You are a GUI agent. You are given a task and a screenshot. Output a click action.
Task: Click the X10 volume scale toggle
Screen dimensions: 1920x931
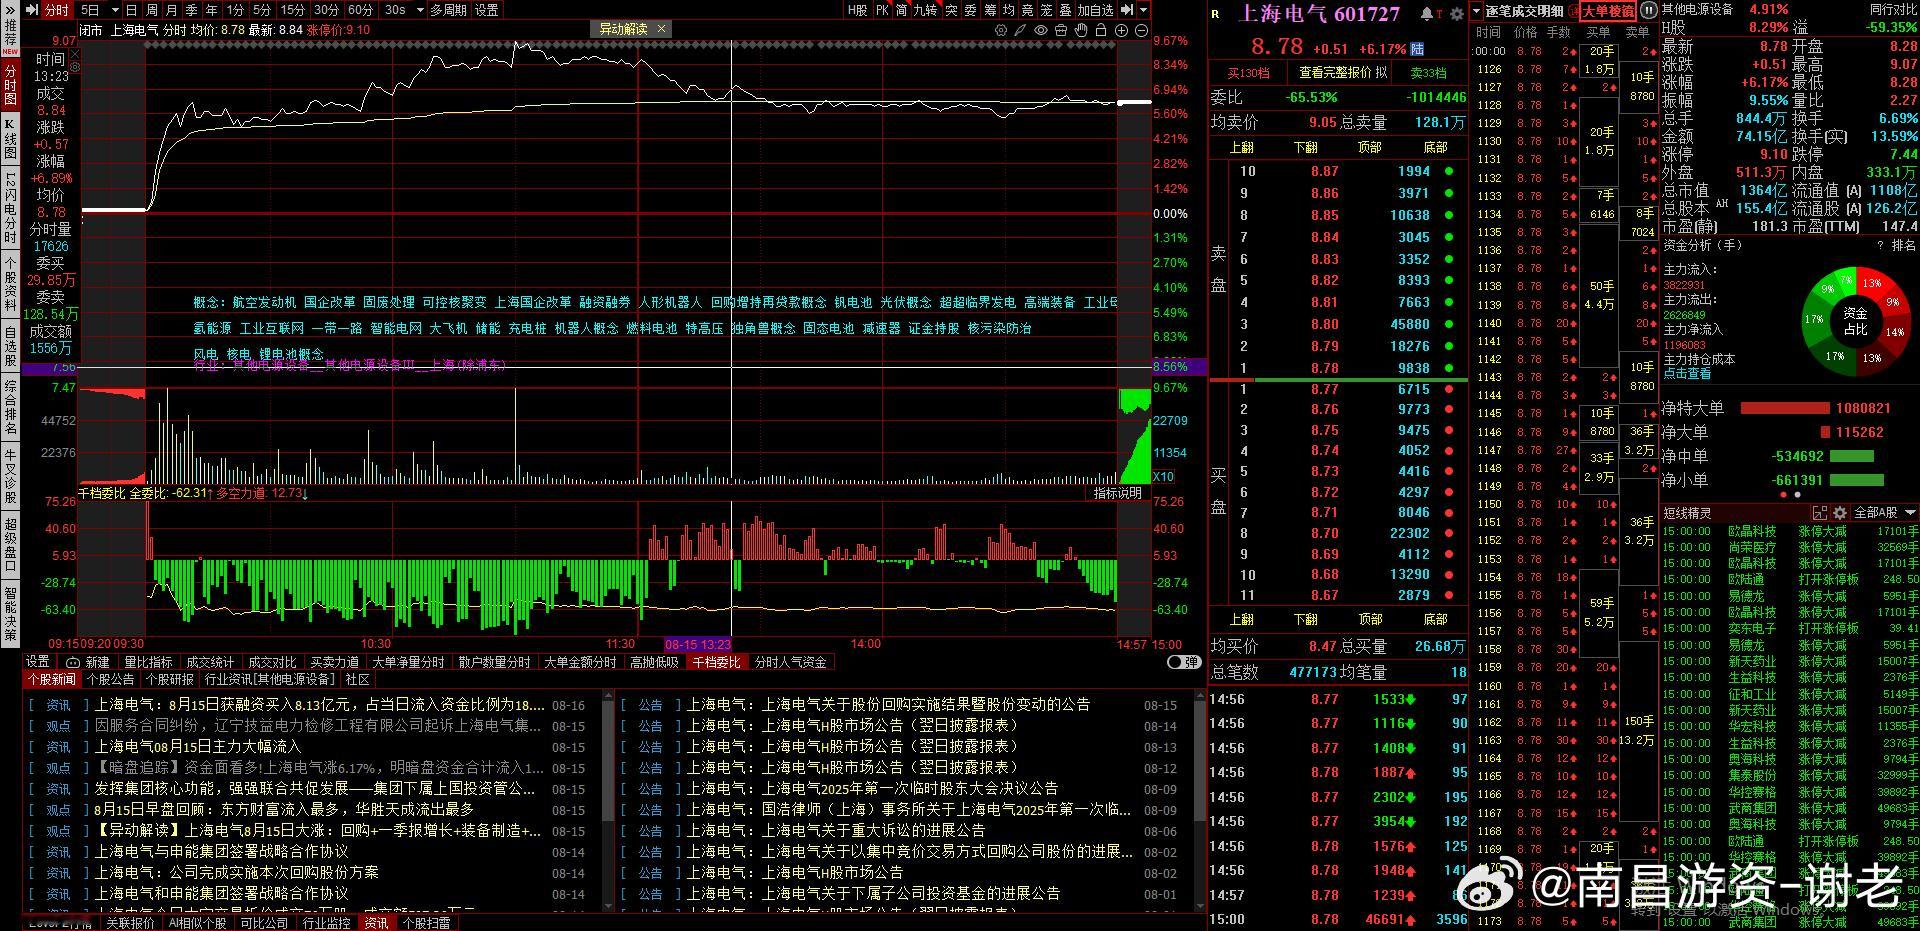click(1163, 477)
